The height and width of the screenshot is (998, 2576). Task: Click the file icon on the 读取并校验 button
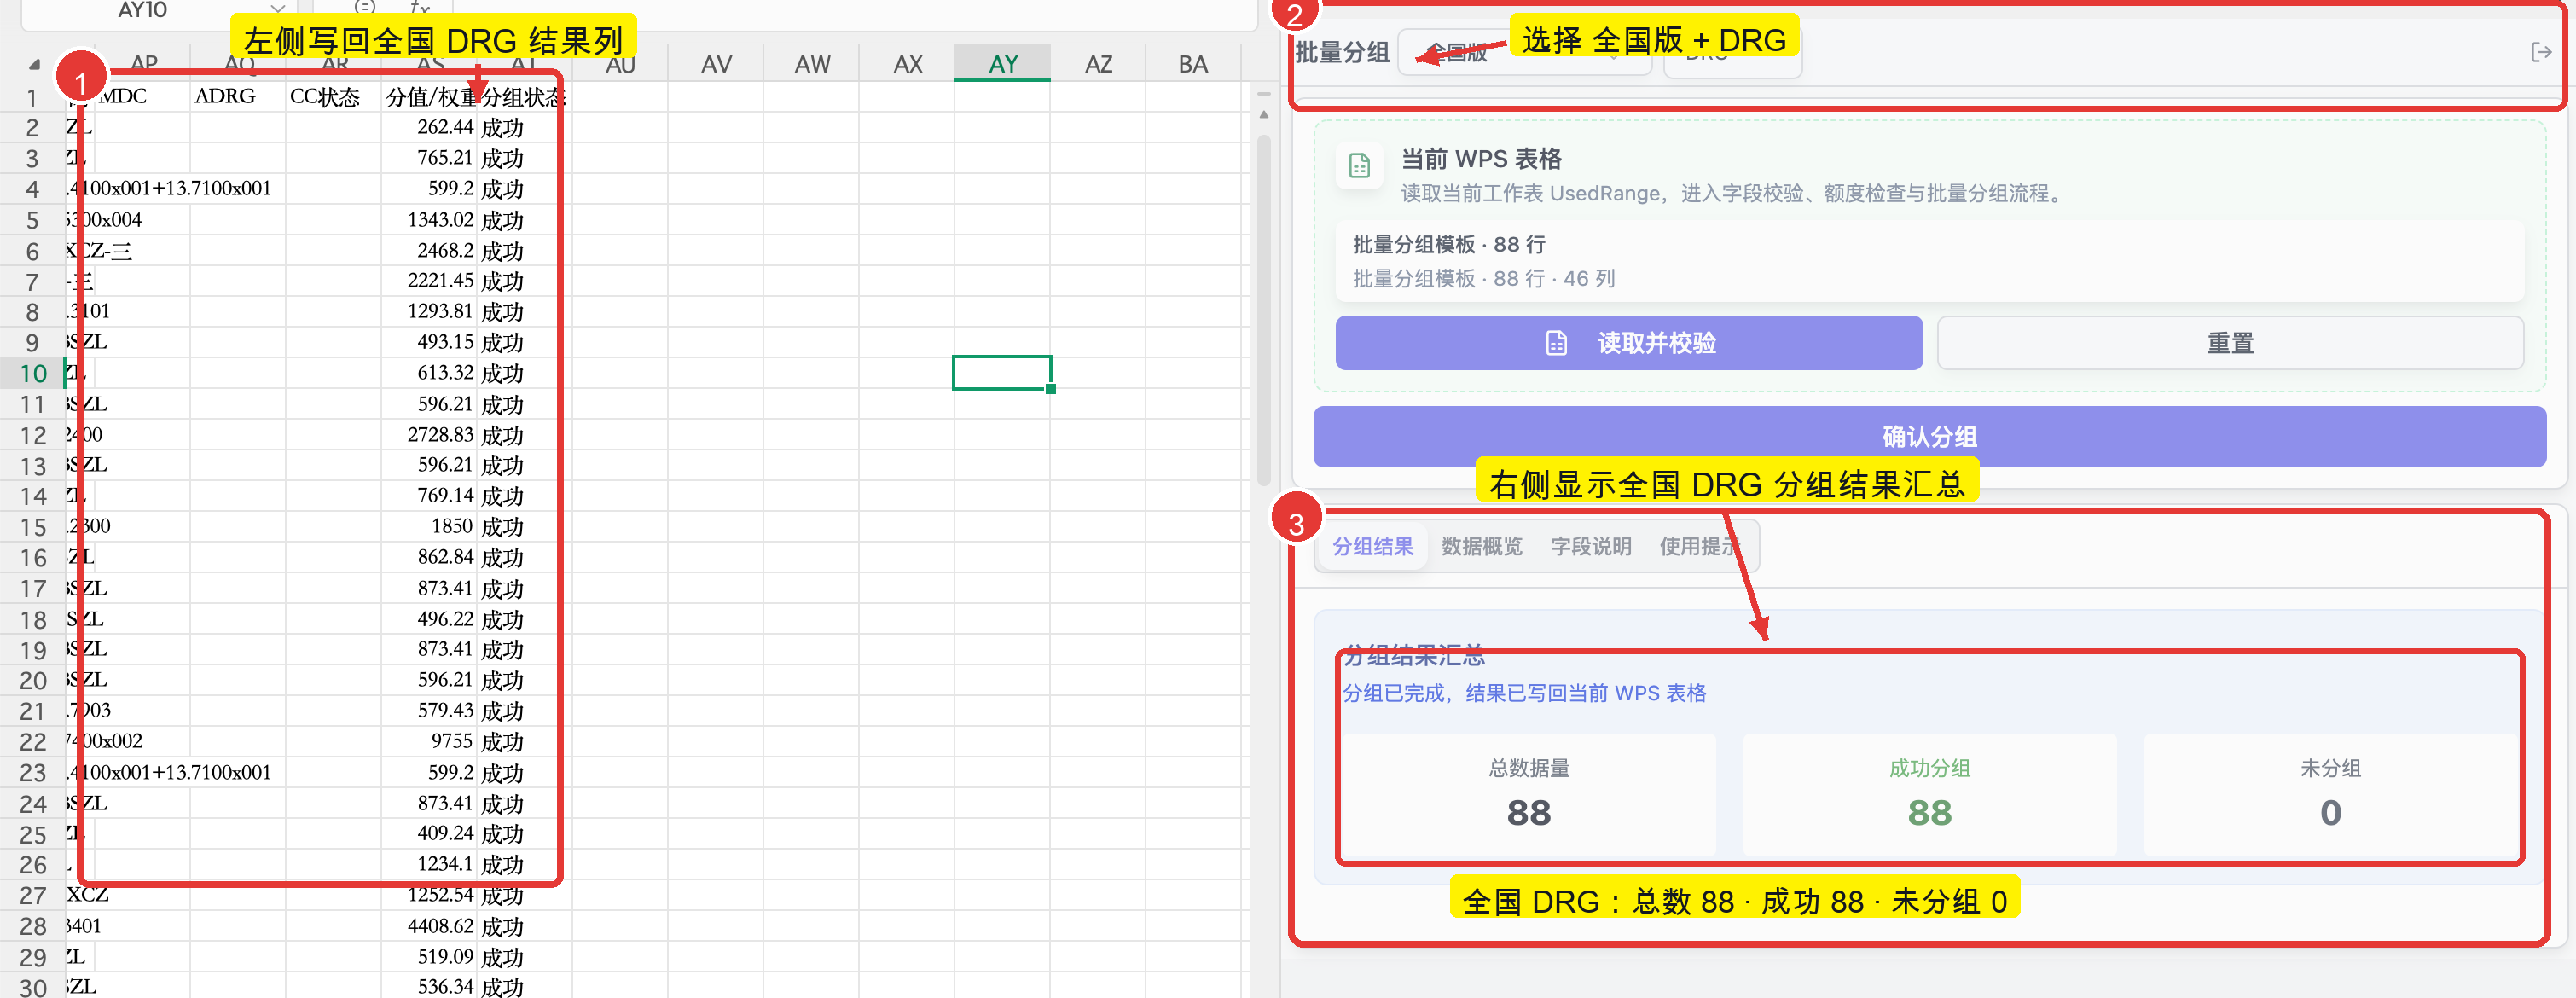point(1556,343)
